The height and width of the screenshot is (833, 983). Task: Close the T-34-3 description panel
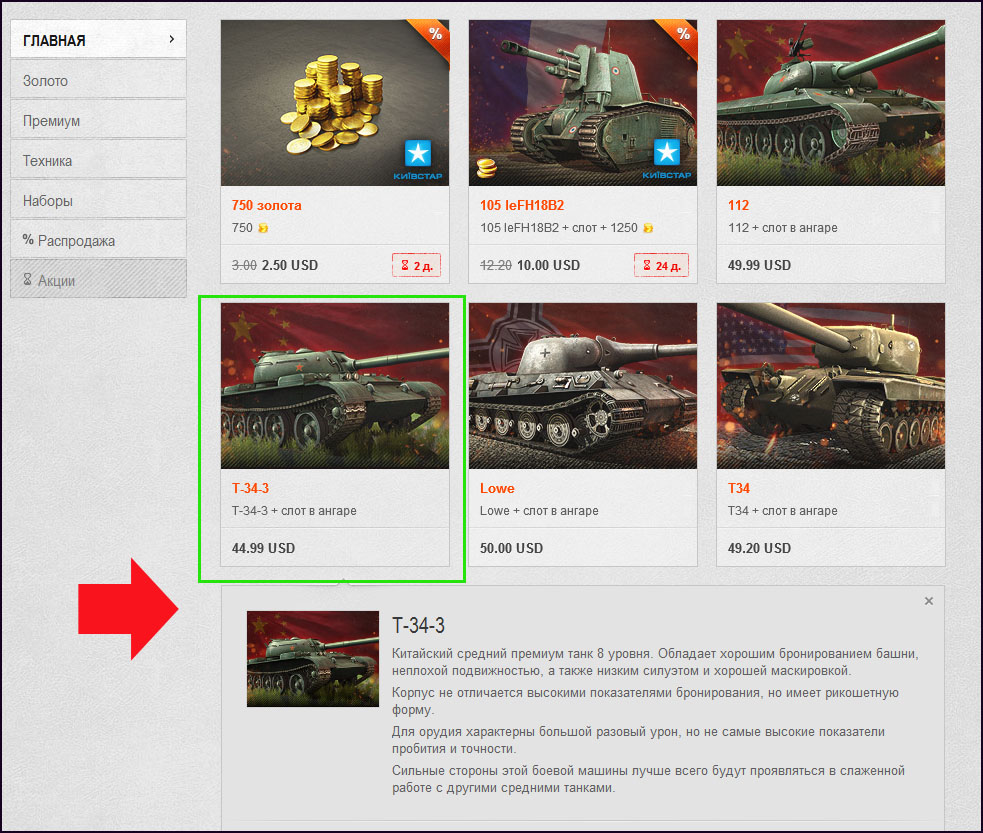coord(928,601)
